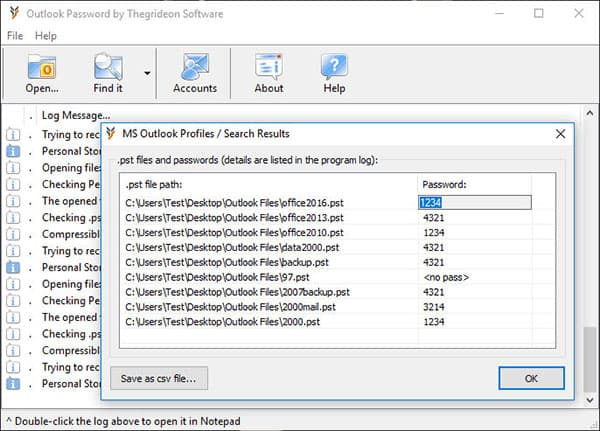Start searching with the Find it icon
The height and width of the screenshot is (431, 600).
coord(108,73)
